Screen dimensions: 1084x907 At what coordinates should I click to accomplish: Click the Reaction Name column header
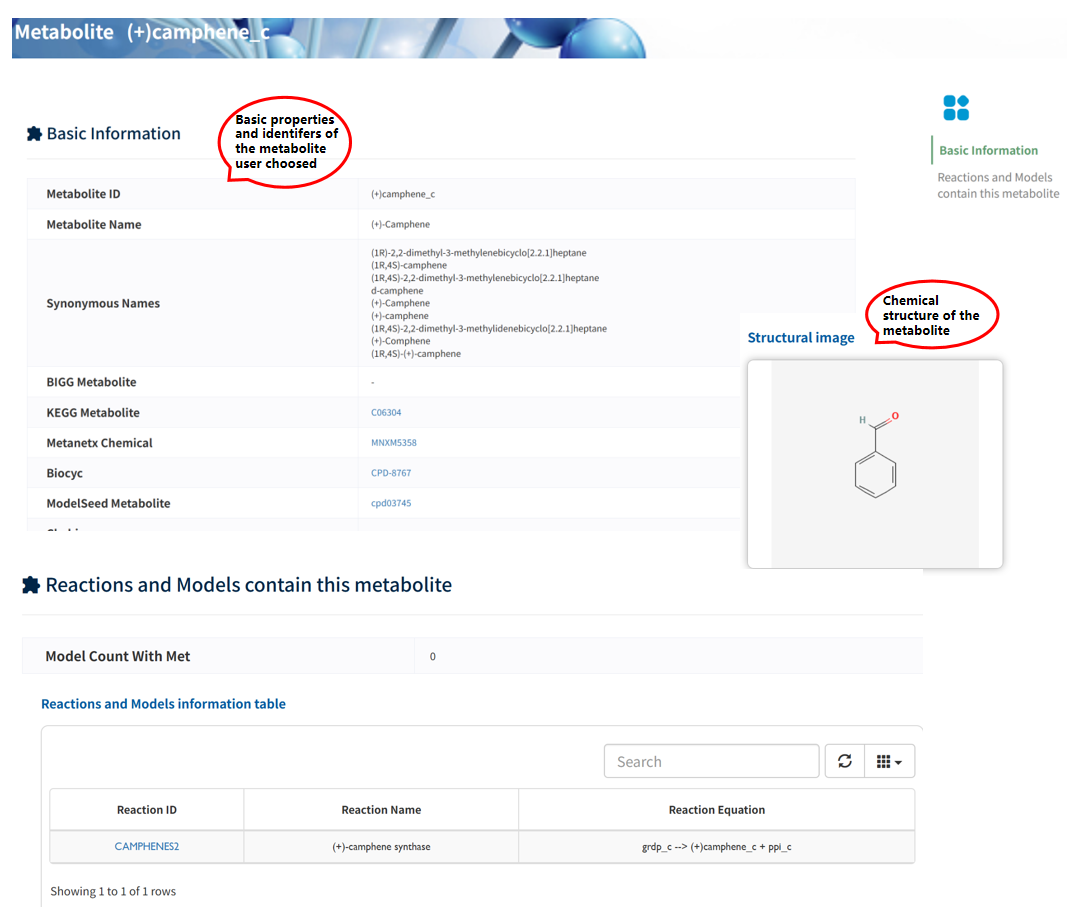pos(381,810)
